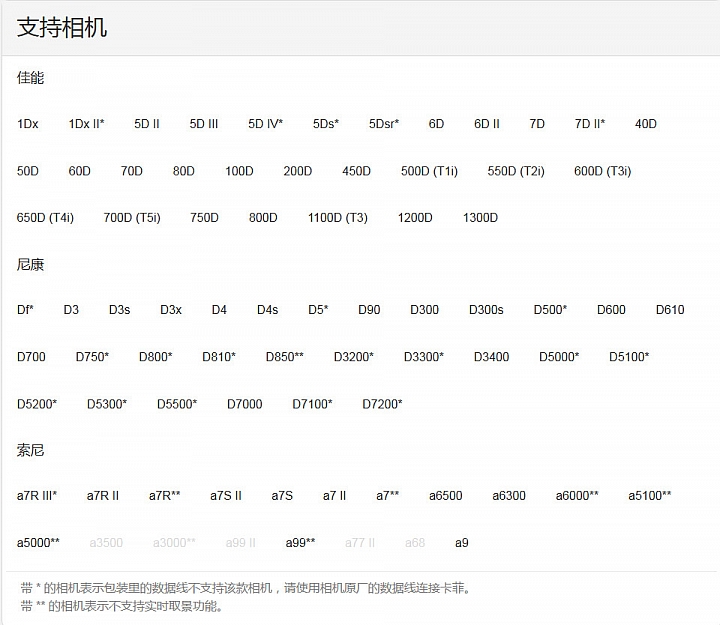Select the D4s camera
Image resolution: width=720 pixels, height=625 pixels.
pyautogui.click(x=268, y=310)
